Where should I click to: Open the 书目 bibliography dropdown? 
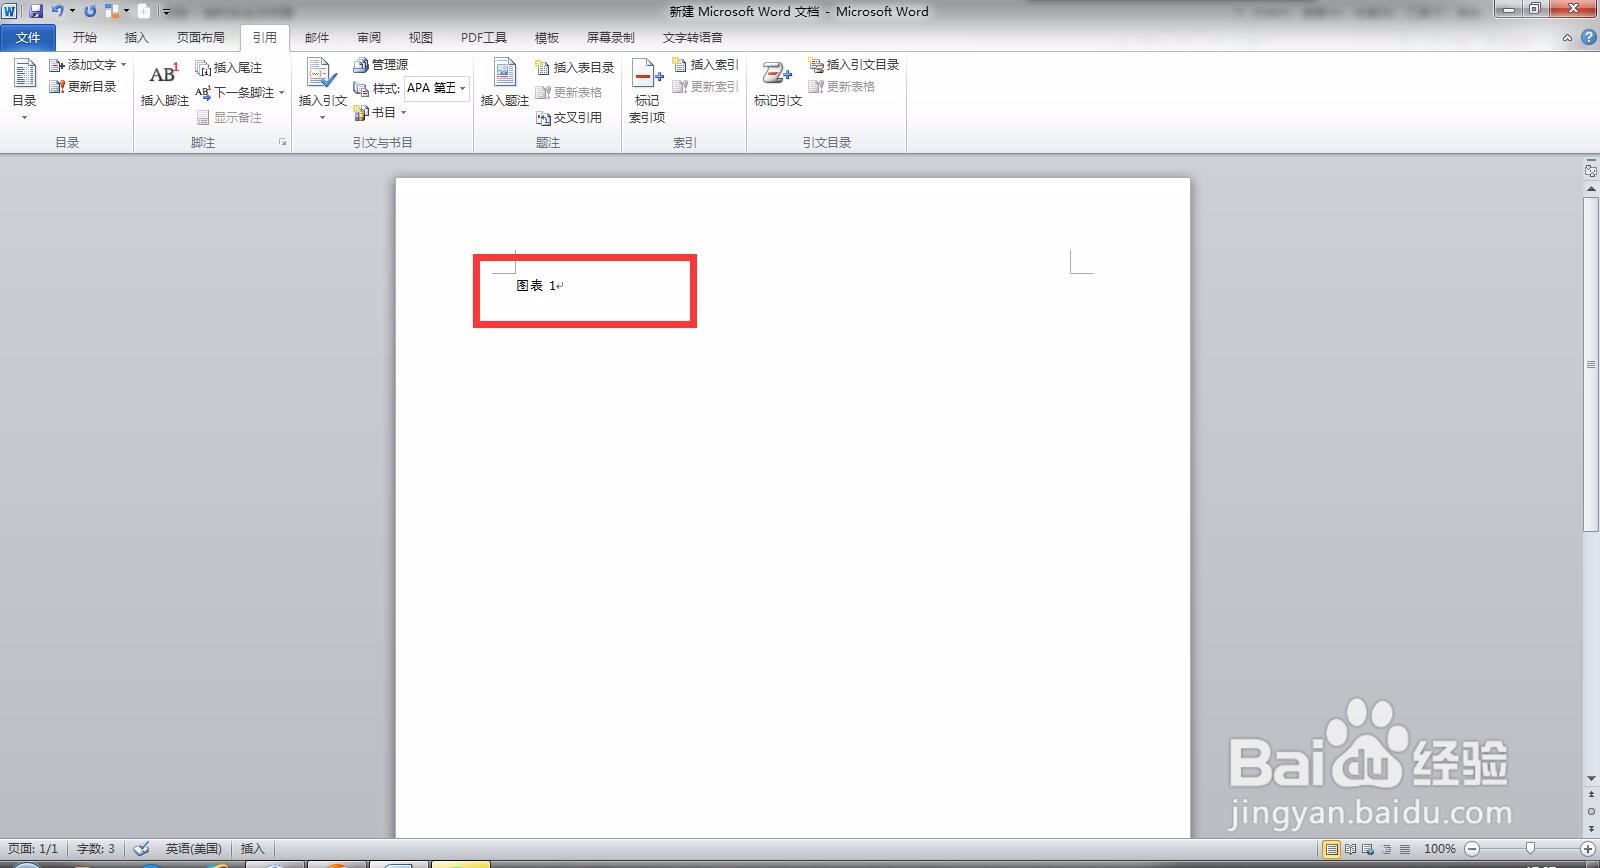coord(380,113)
